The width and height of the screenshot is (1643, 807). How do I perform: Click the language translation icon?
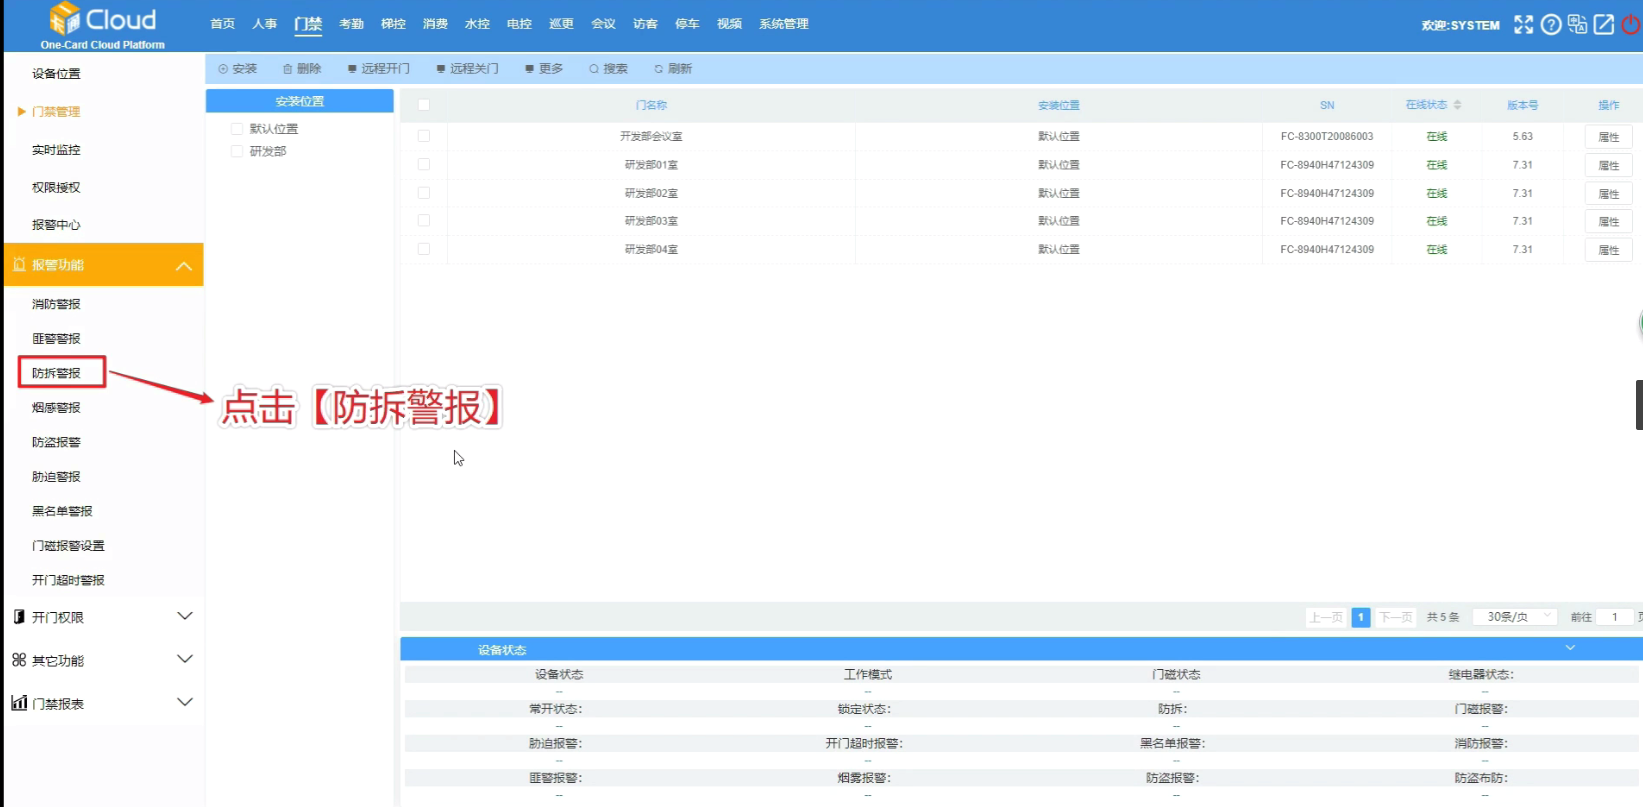coord(1577,25)
